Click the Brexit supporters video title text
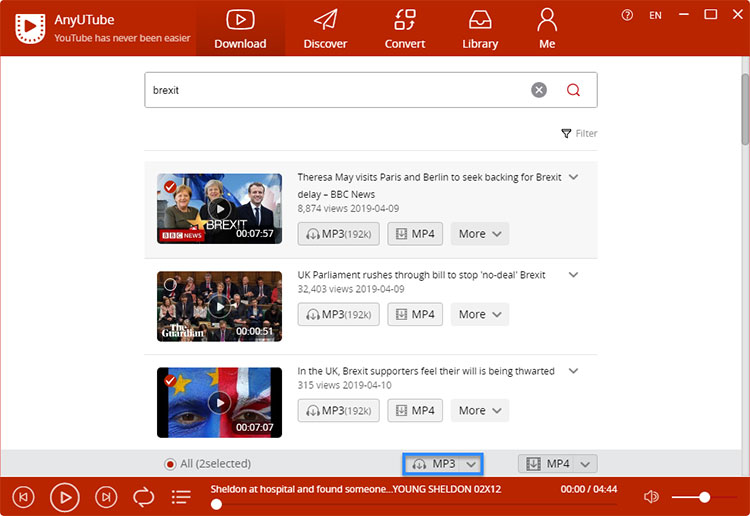This screenshot has width=750, height=516. tap(426, 371)
